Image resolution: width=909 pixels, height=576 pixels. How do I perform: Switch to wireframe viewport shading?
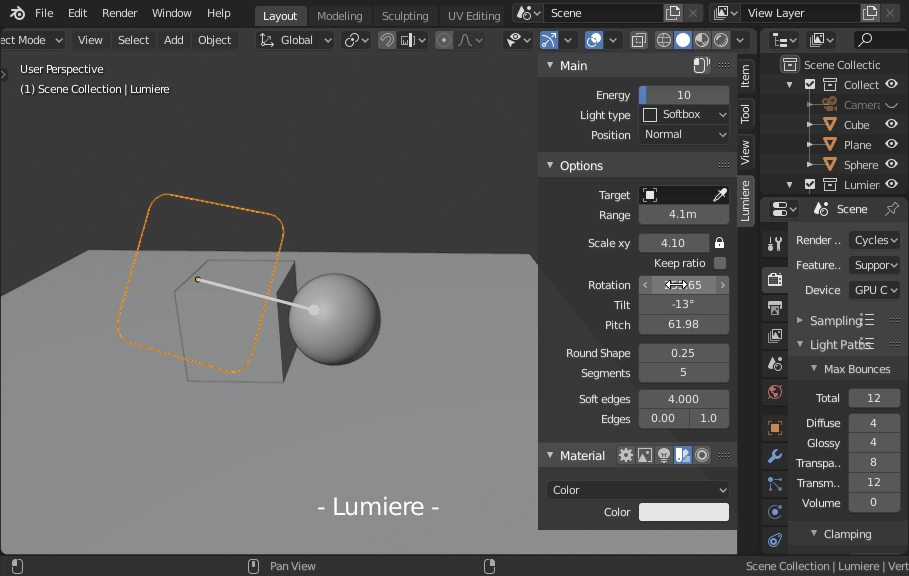[664, 40]
